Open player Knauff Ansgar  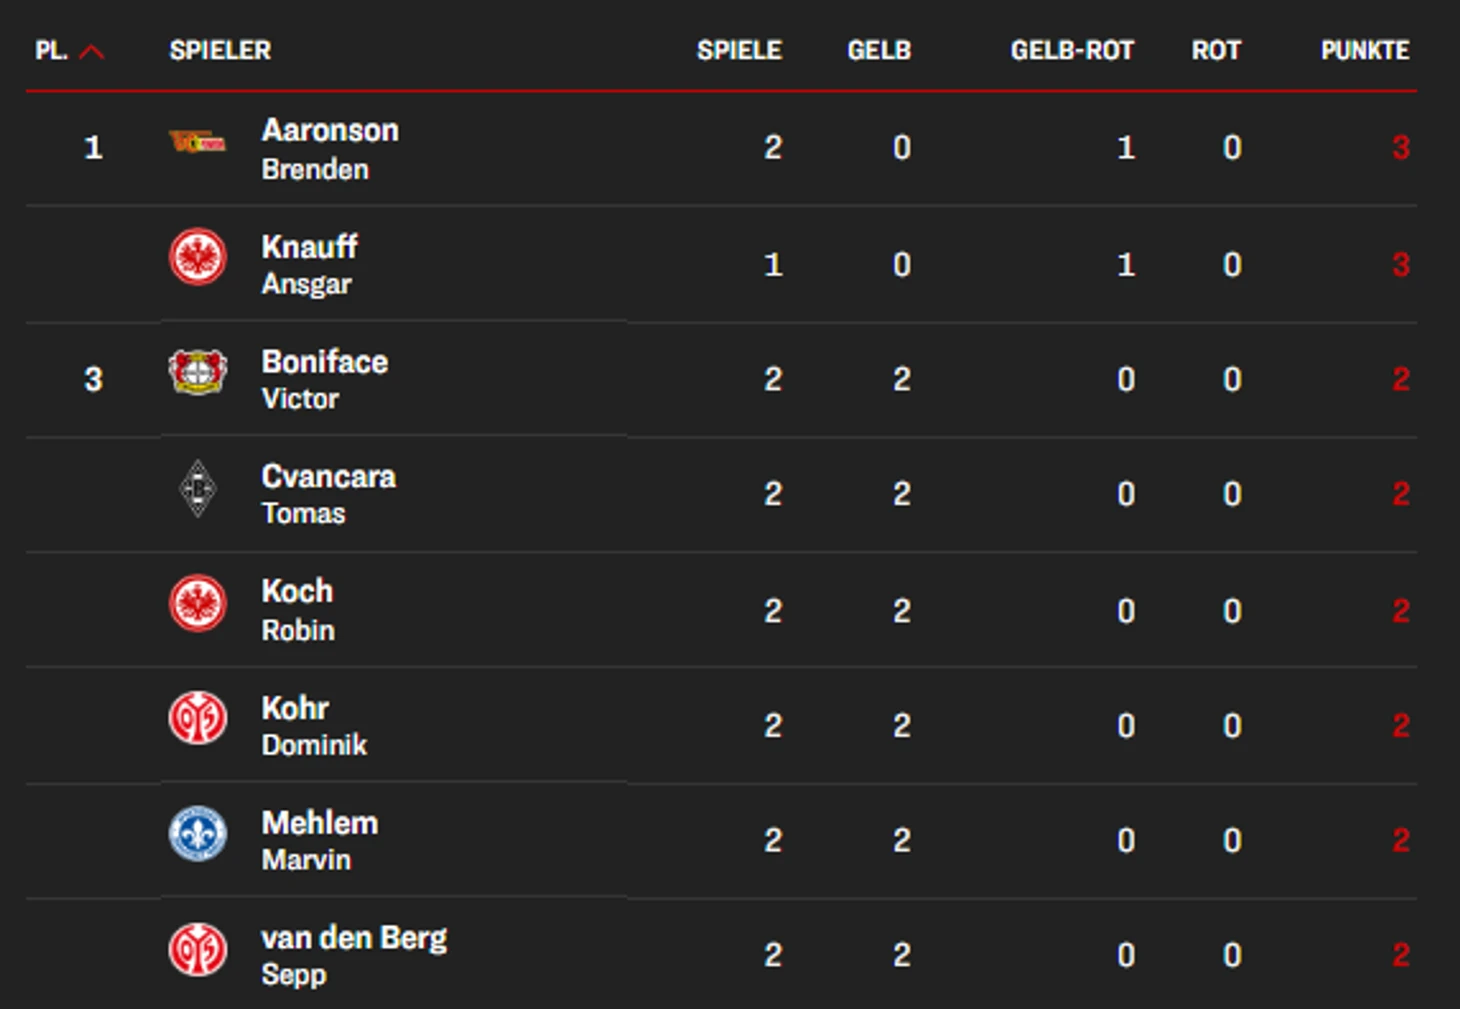click(309, 264)
